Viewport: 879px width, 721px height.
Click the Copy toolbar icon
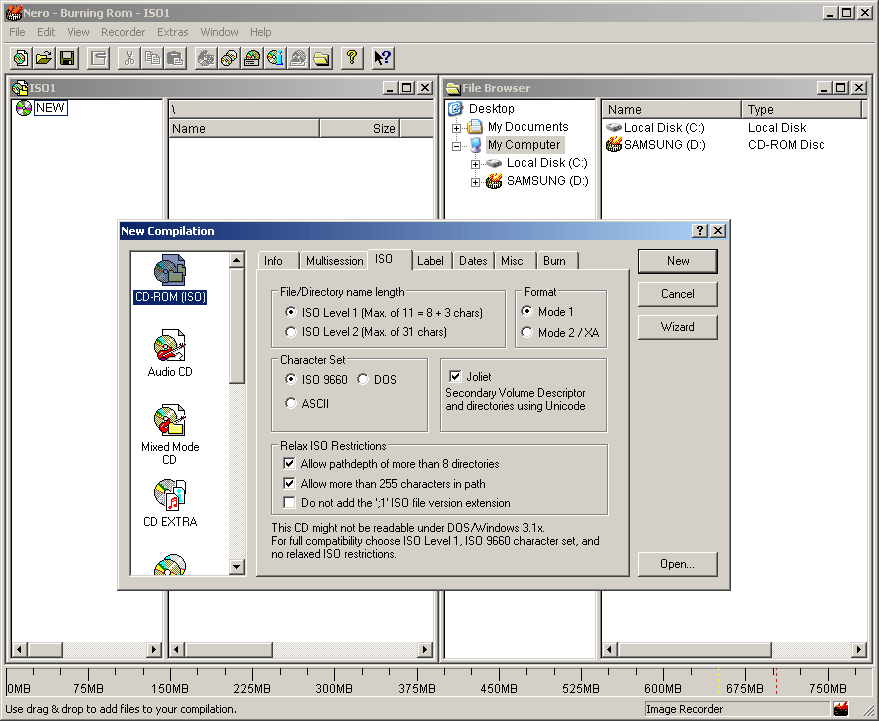click(x=152, y=58)
